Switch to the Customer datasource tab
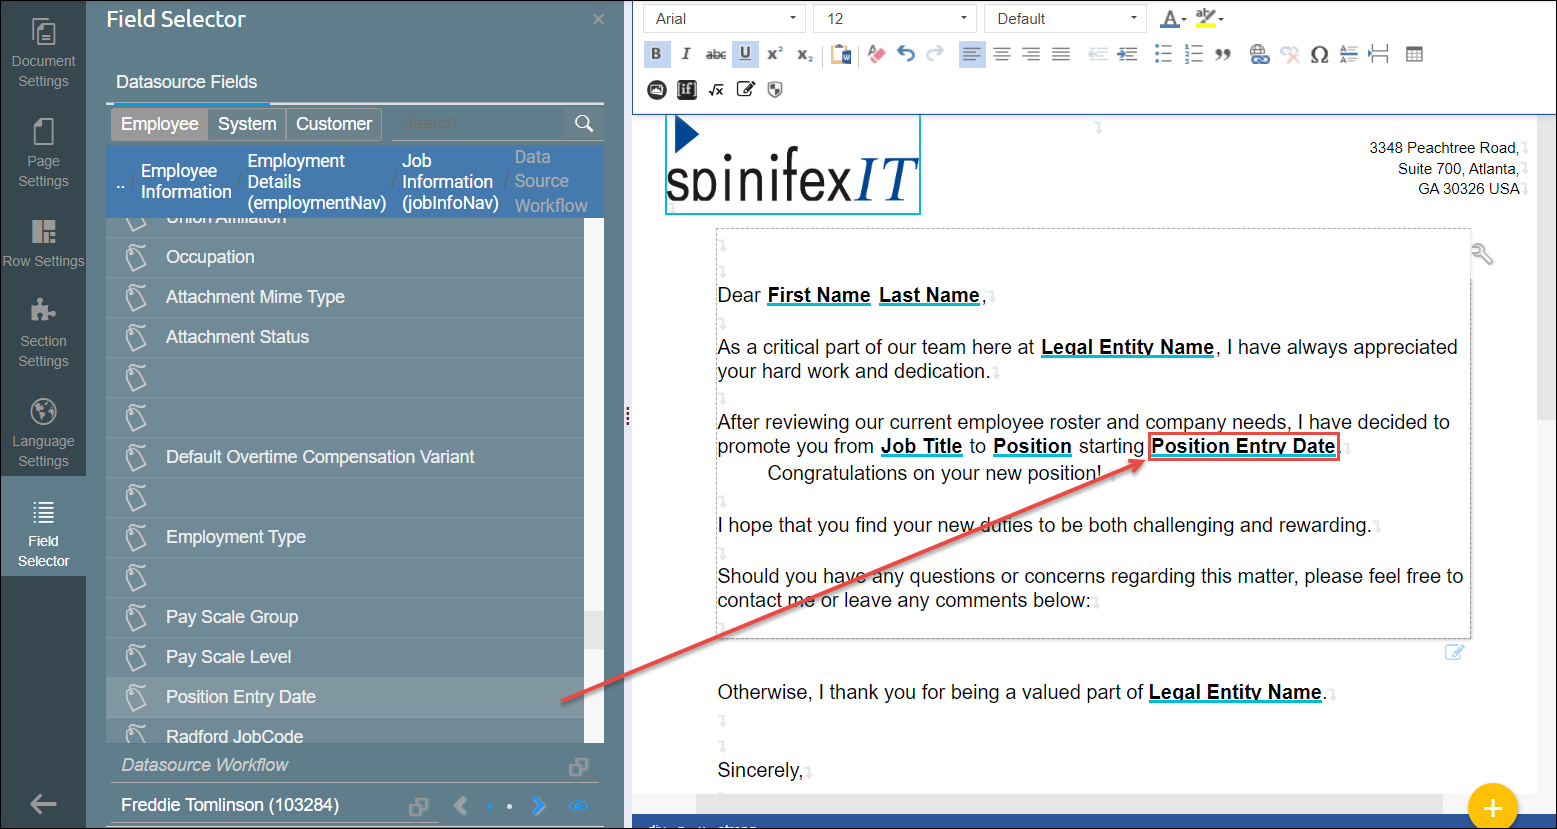Image resolution: width=1557 pixels, height=829 pixels. click(x=334, y=124)
